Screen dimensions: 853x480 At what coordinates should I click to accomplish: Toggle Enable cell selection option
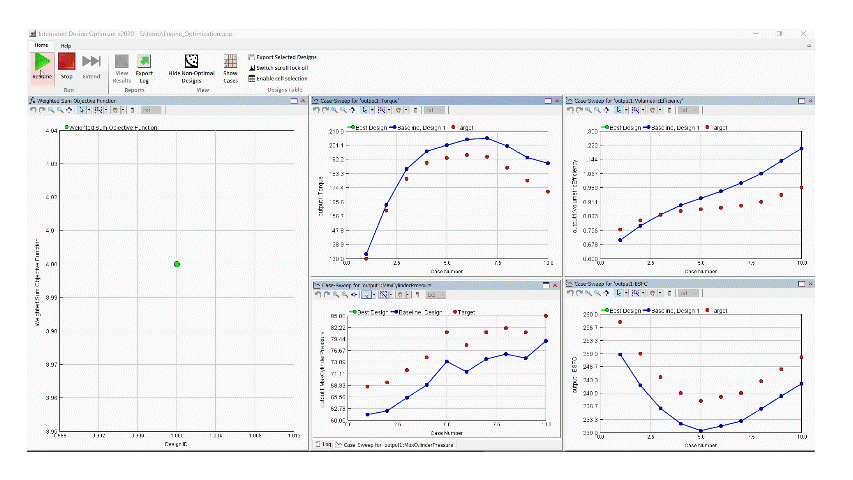click(277, 78)
